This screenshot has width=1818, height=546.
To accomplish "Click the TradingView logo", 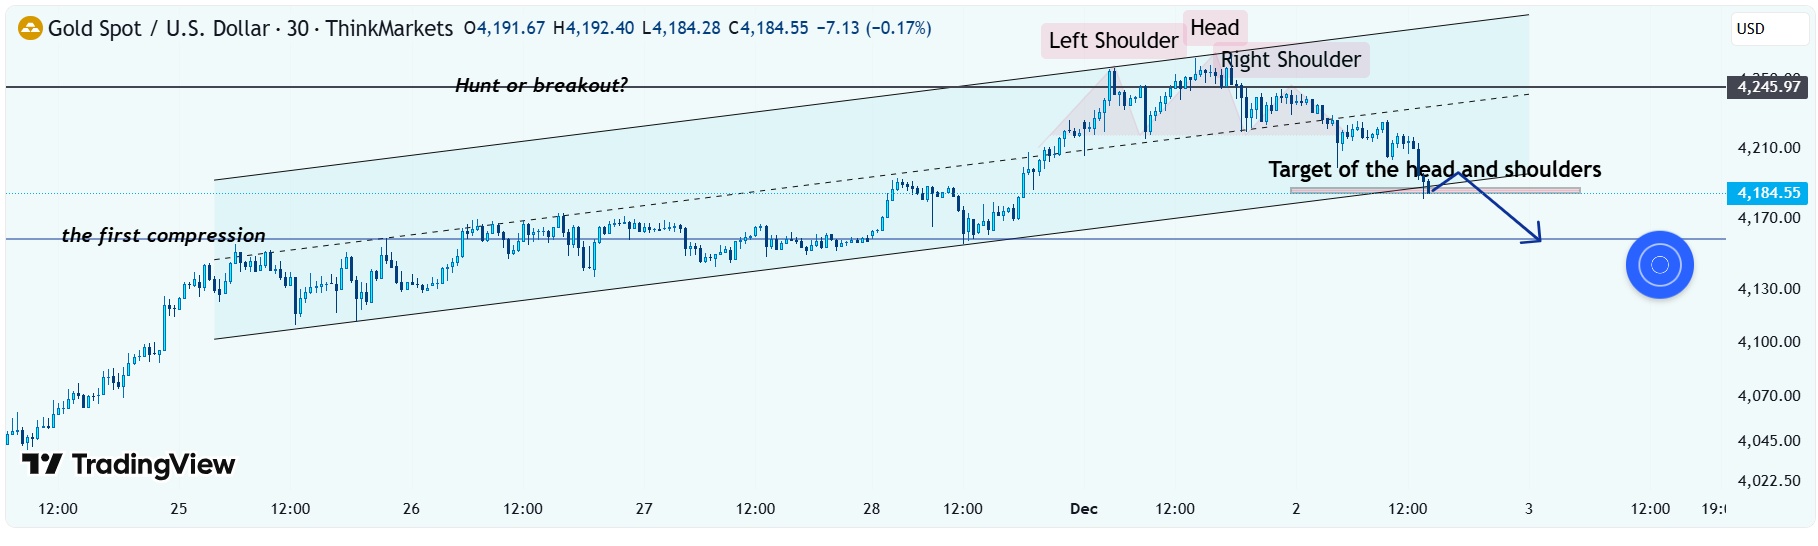I will (129, 465).
